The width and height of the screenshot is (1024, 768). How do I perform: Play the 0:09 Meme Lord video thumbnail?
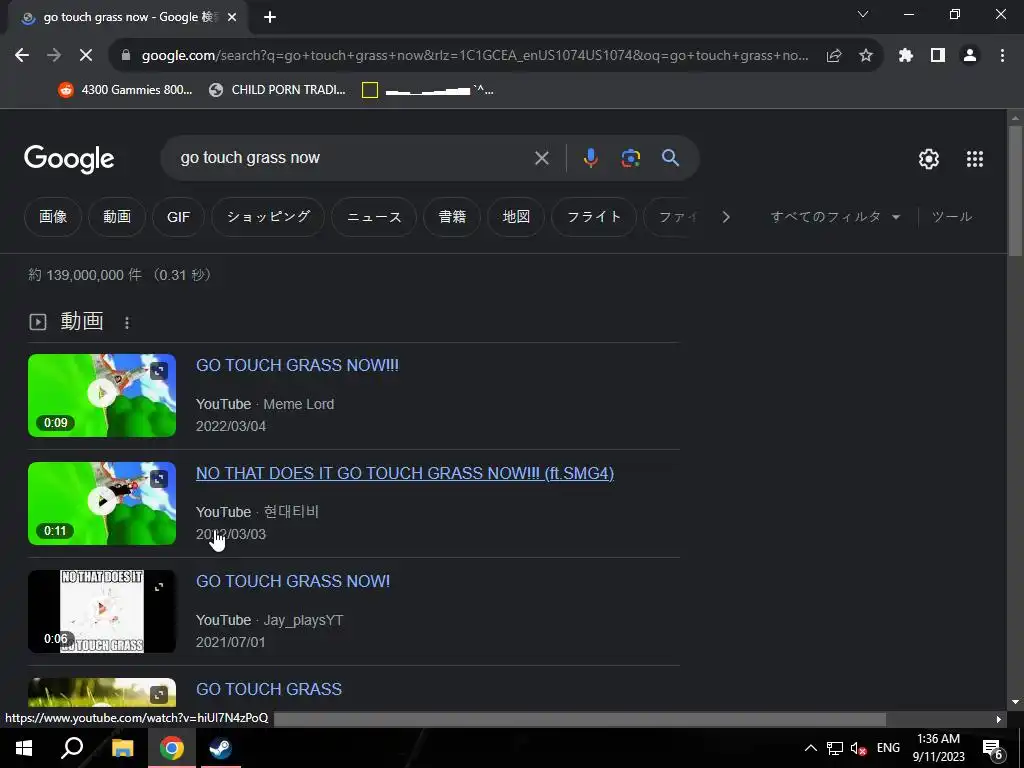[102, 395]
